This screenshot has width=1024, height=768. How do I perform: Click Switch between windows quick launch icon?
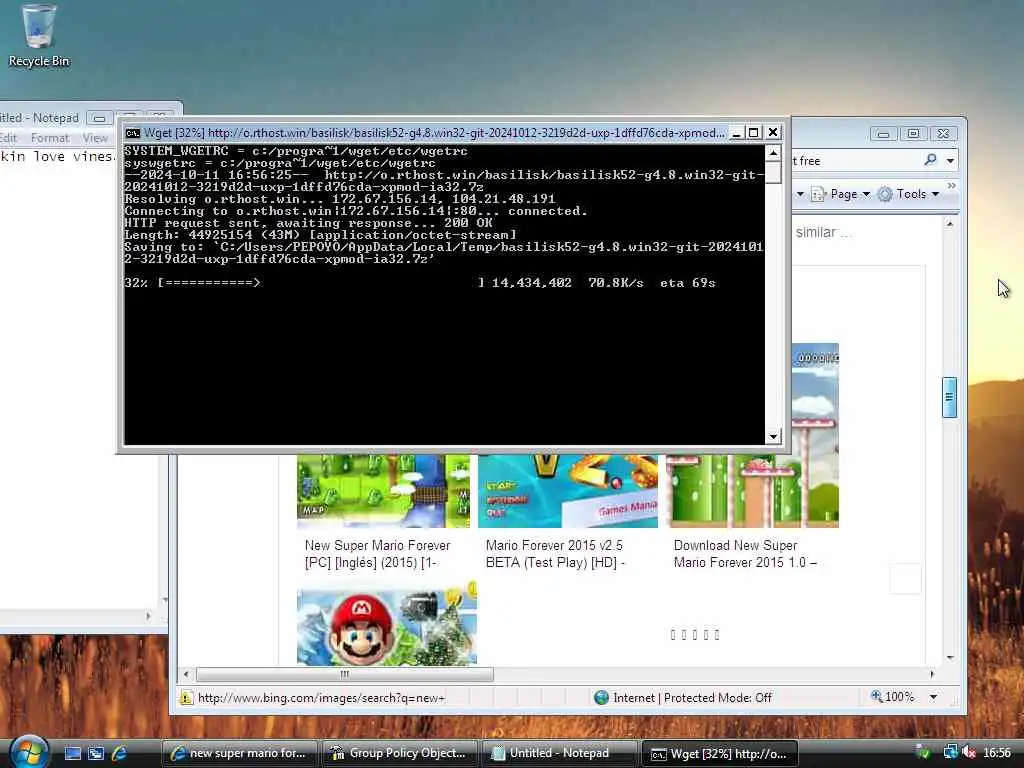coord(96,754)
